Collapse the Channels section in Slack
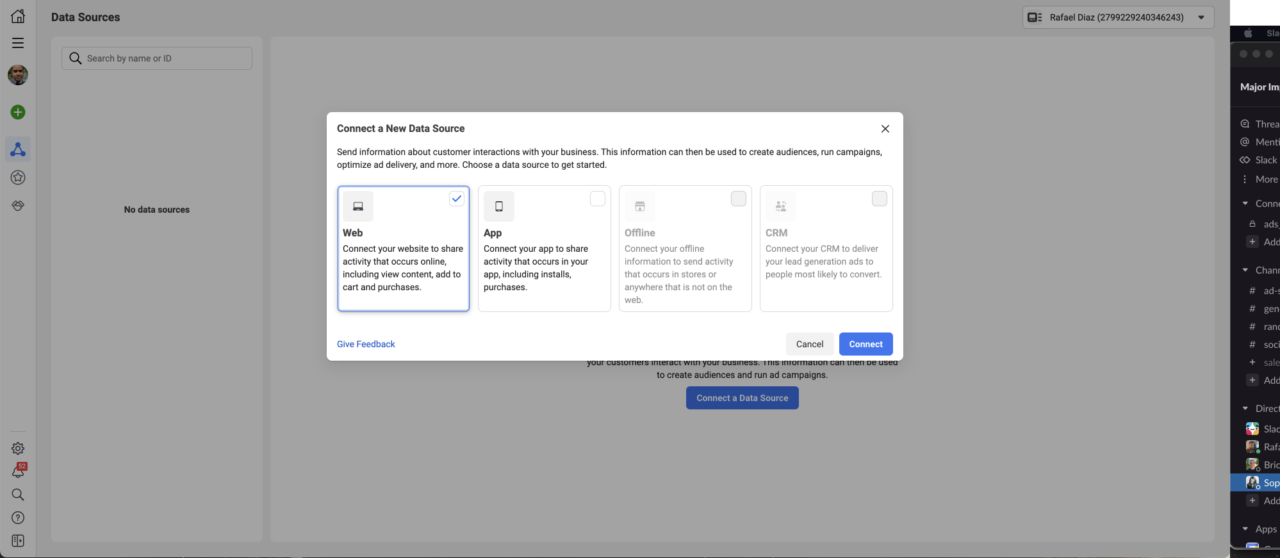 click(x=1245, y=270)
